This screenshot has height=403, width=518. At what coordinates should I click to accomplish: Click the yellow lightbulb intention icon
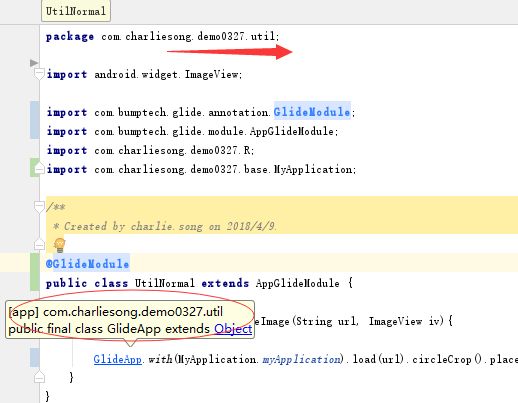click(60, 245)
